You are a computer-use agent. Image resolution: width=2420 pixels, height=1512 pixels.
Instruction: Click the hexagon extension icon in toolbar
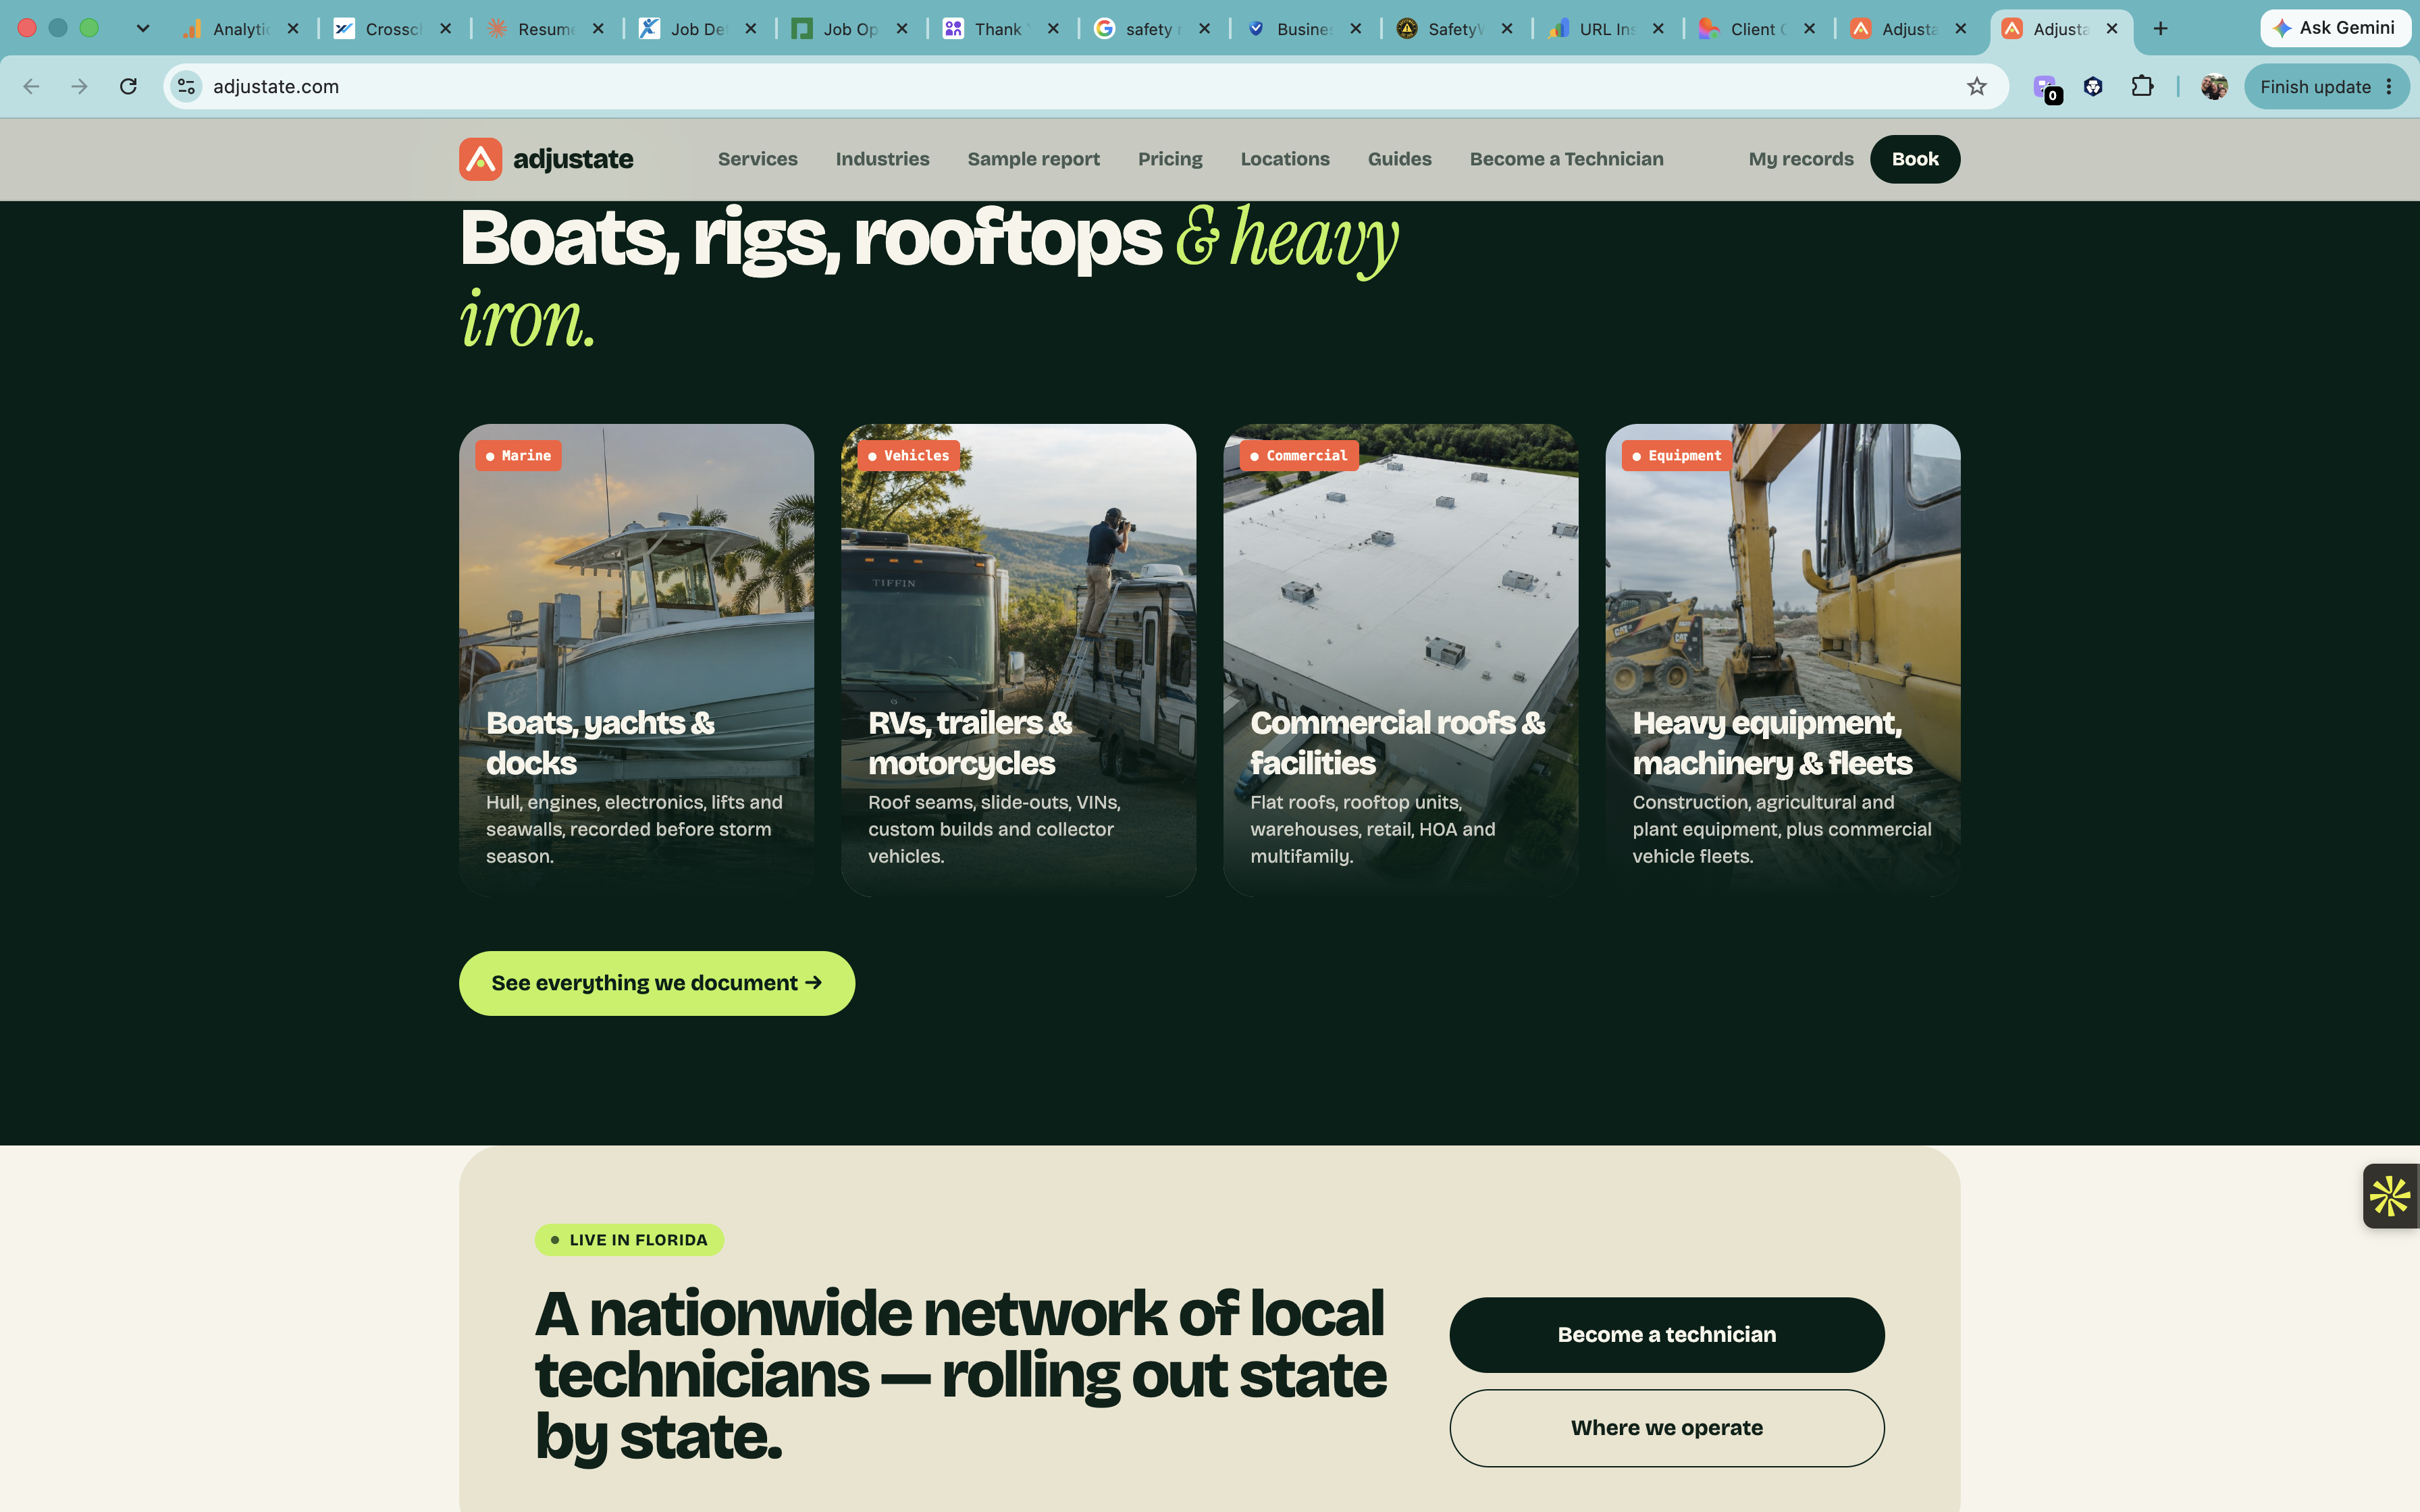2093,87
